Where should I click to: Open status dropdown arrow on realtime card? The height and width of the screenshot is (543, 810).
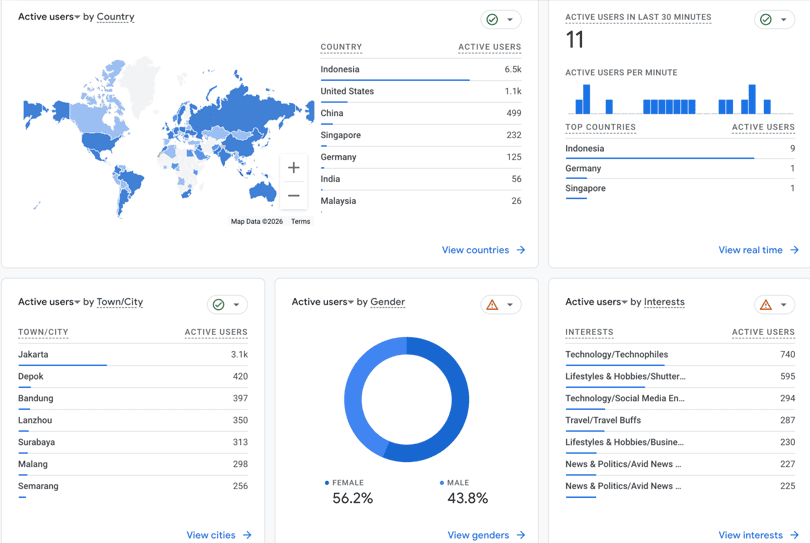coord(784,20)
